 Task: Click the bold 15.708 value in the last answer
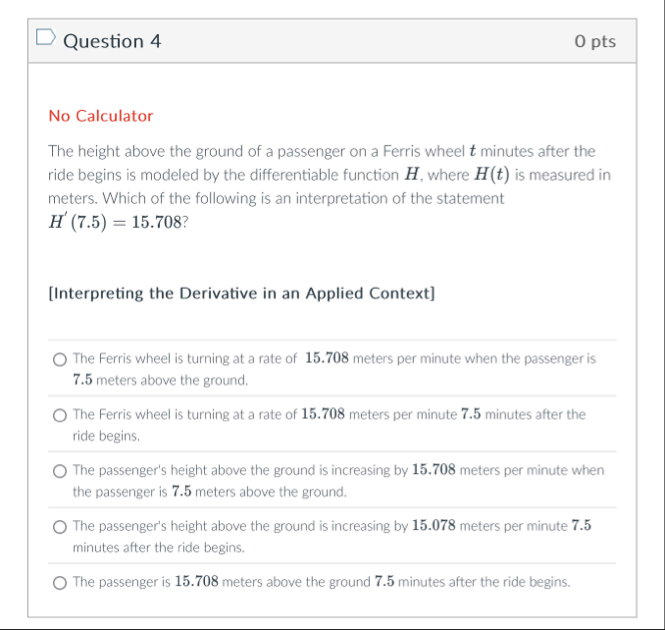pos(197,582)
